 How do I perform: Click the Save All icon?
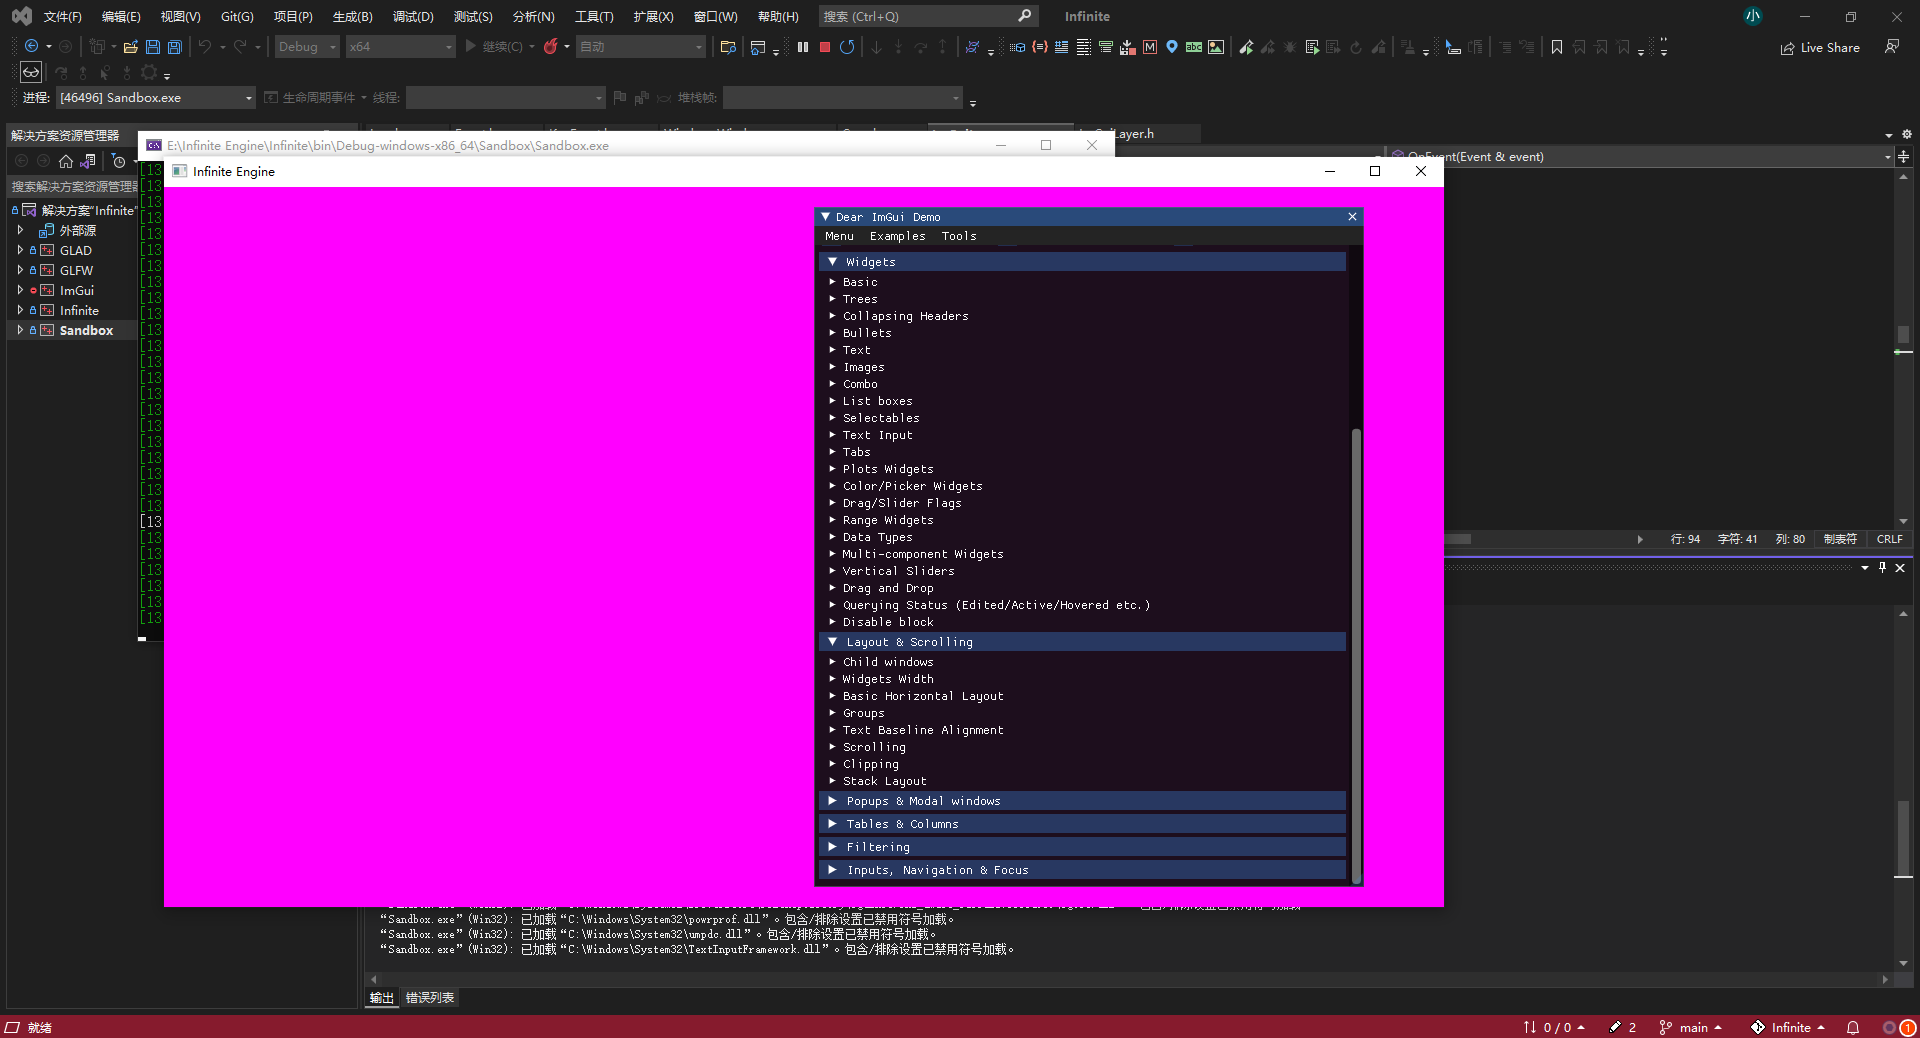[175, 47]
